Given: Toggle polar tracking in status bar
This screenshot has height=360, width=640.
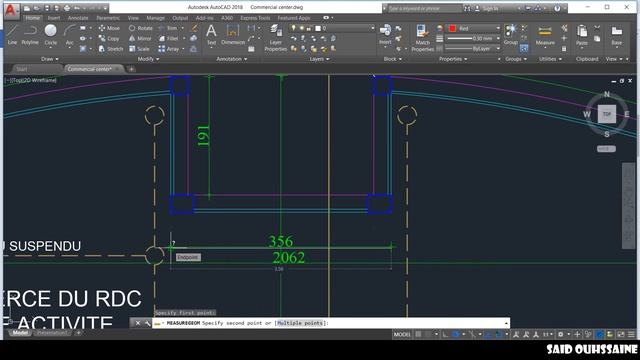Looking at the screenshot, I should click(456, 334).
